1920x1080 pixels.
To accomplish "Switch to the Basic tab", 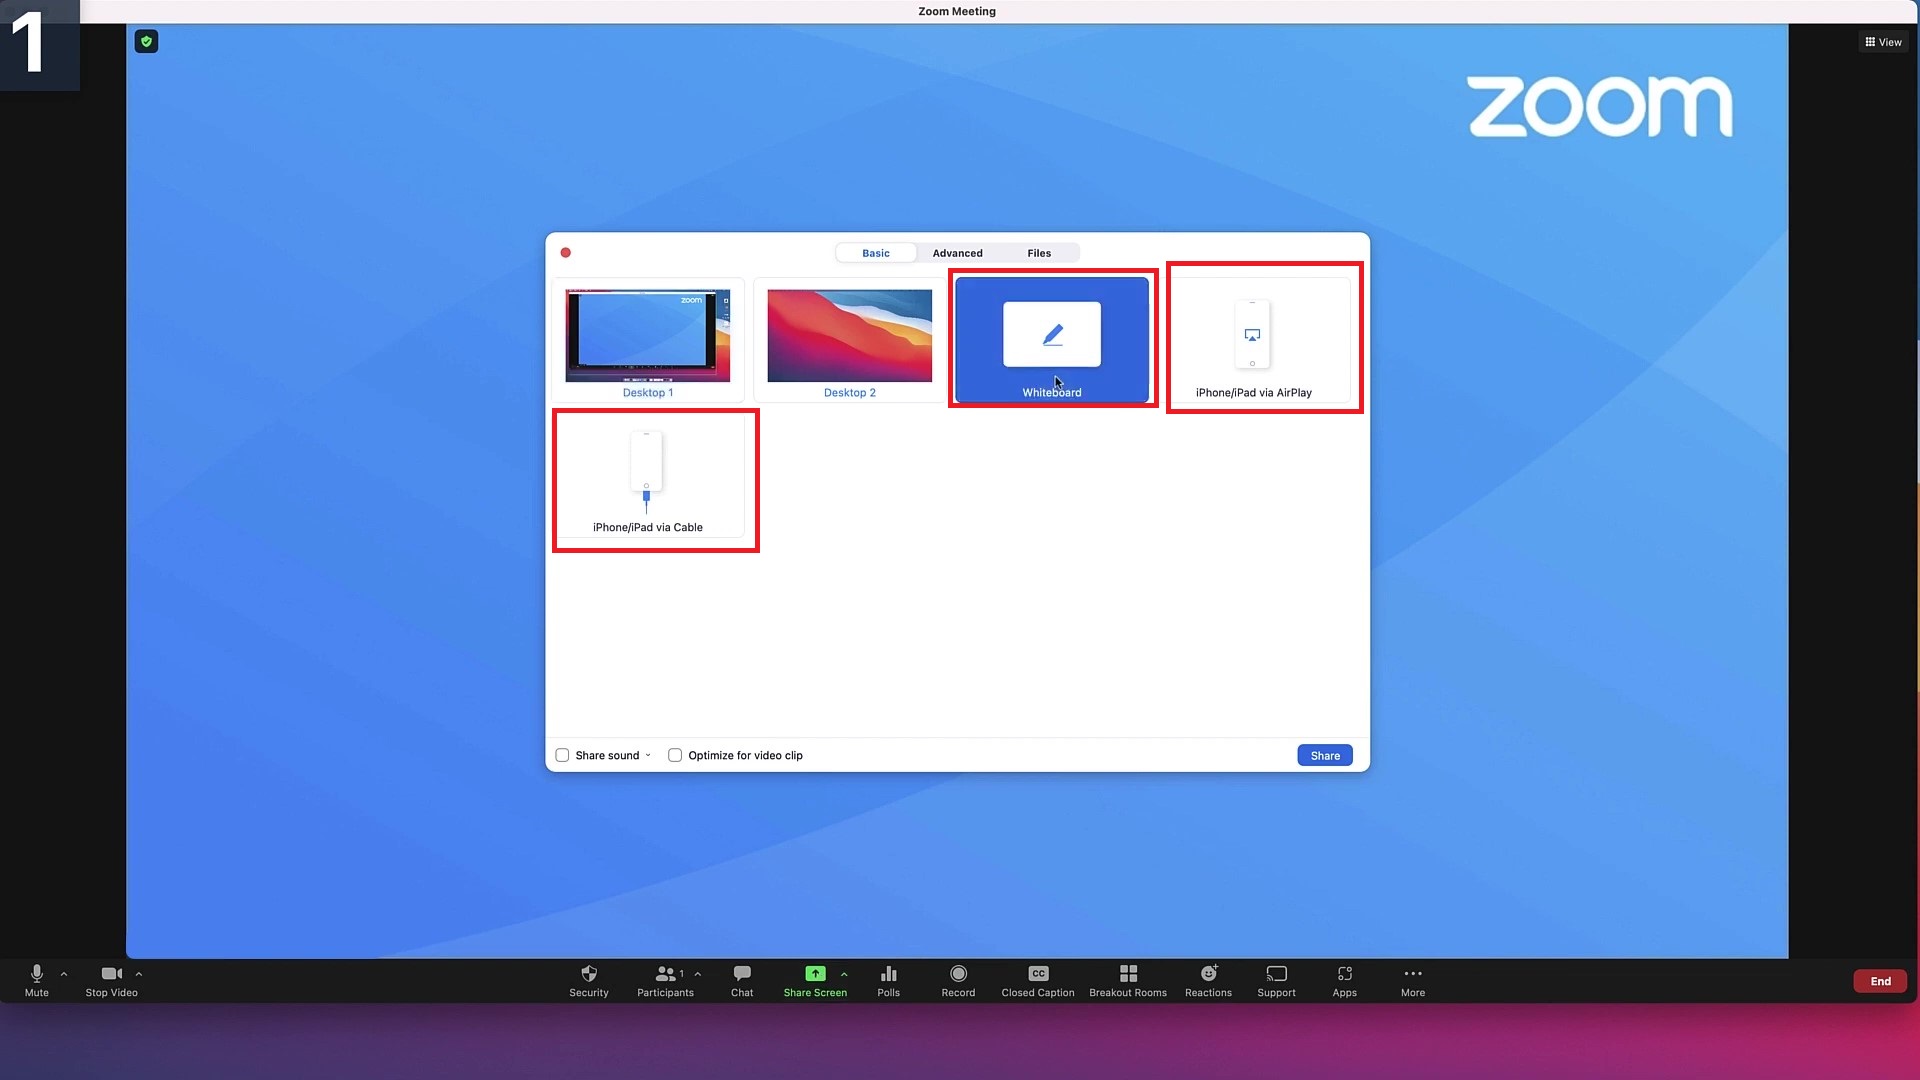I will [x=876, y=253].
